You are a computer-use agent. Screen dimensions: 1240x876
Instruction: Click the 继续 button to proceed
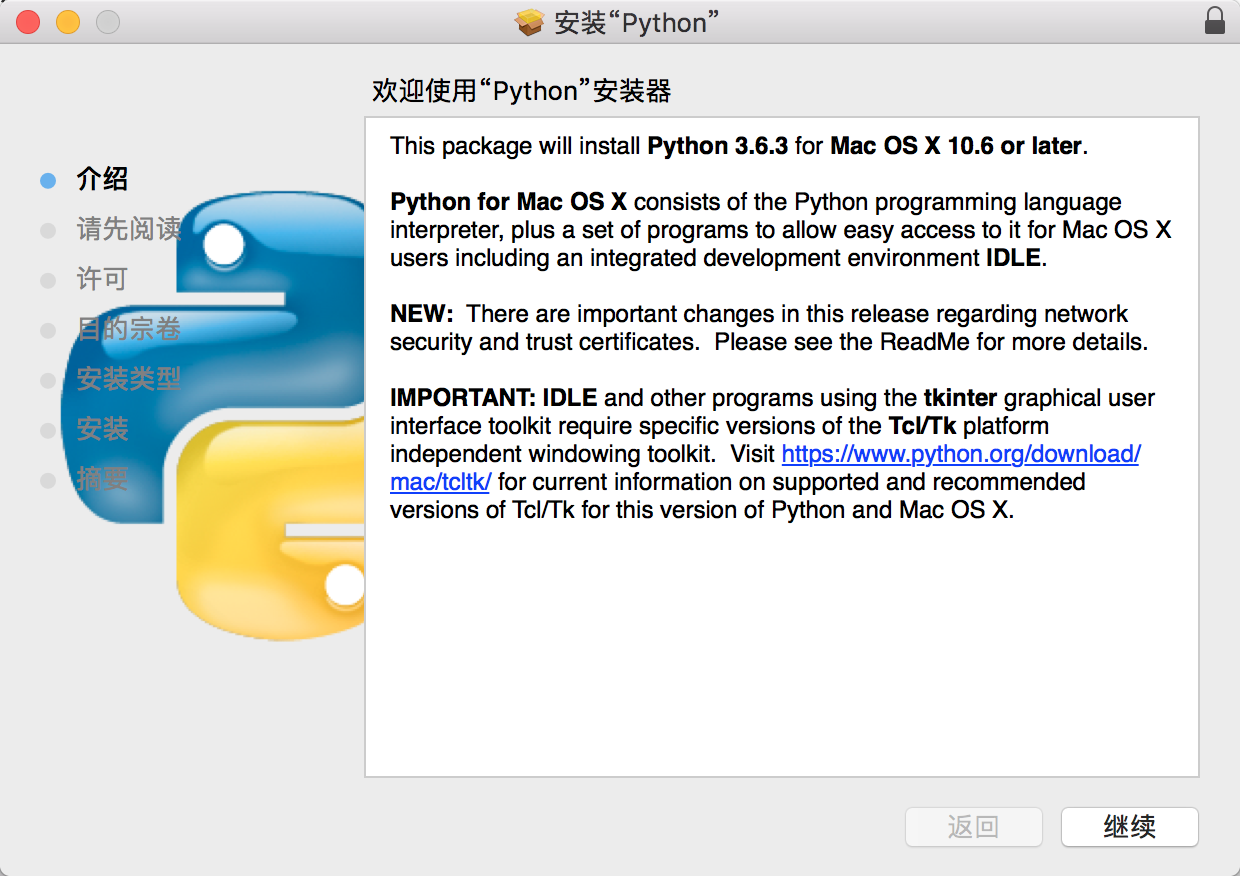point(1129,827)
